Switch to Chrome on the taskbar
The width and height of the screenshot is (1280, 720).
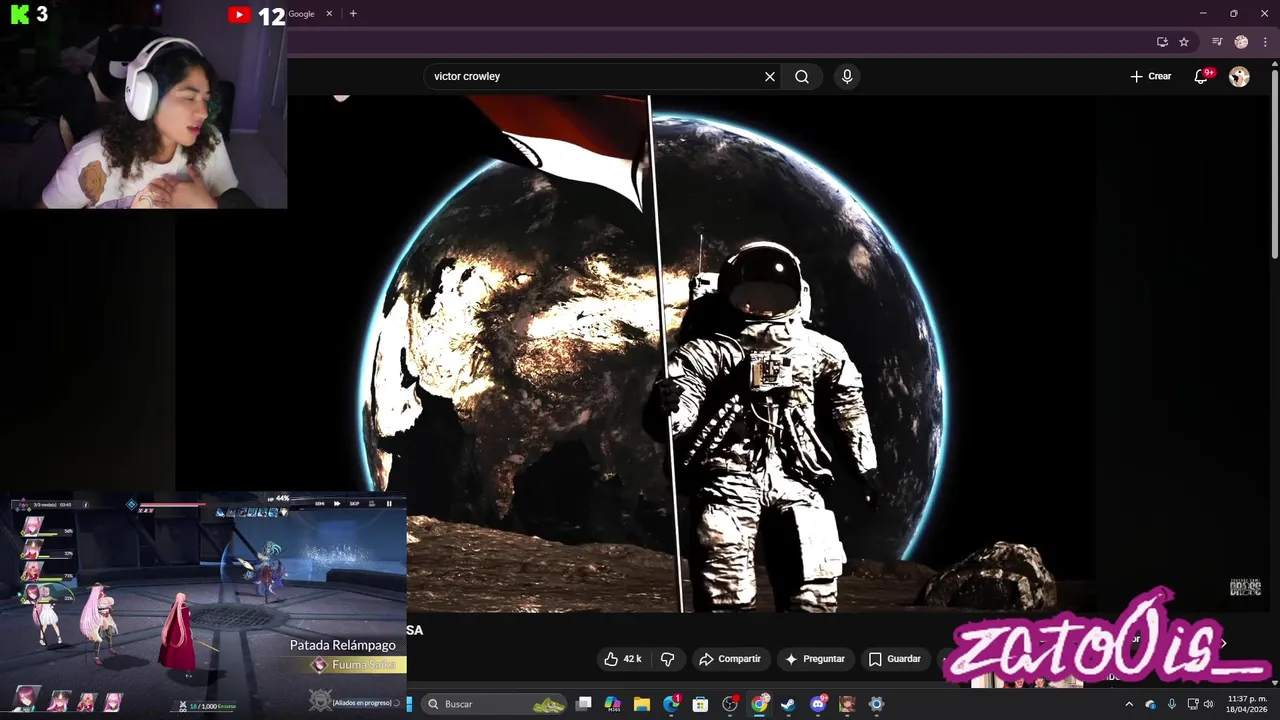click(759, 704)
